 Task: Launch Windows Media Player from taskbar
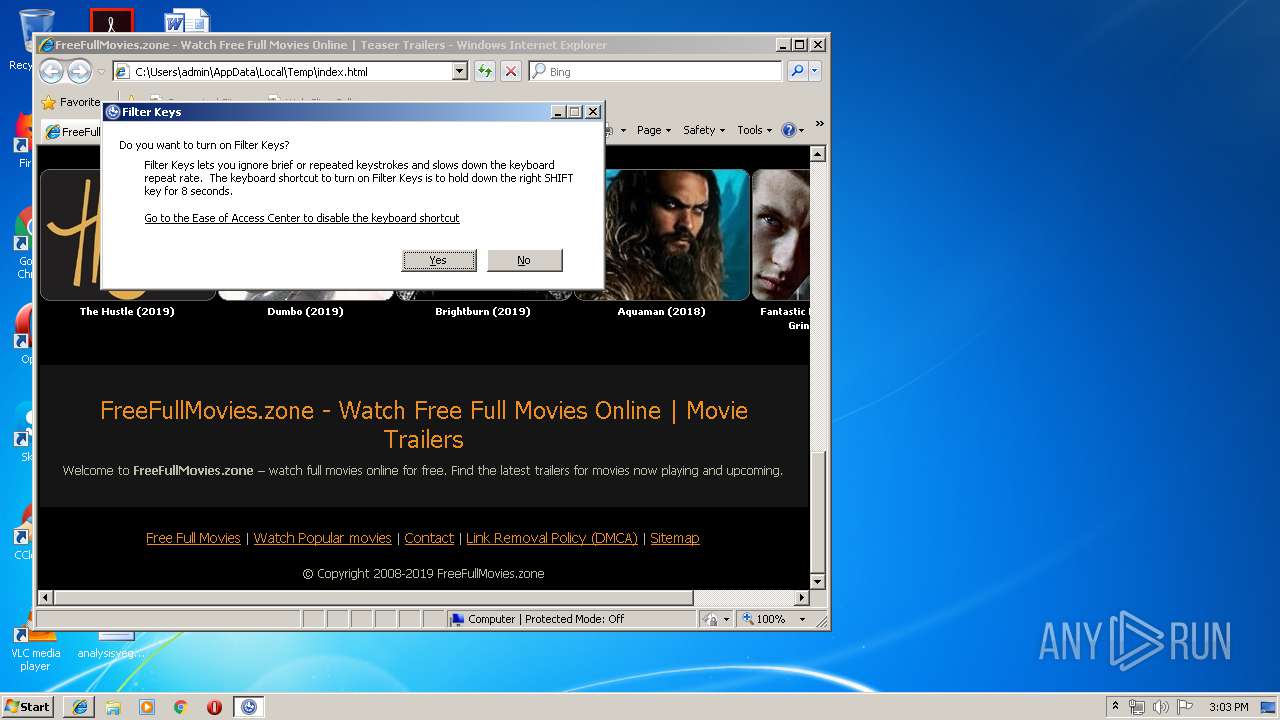147,707
